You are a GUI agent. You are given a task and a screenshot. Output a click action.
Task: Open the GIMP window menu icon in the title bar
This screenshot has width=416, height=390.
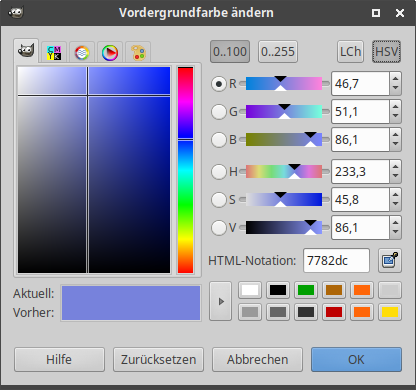tap(16, 13)
